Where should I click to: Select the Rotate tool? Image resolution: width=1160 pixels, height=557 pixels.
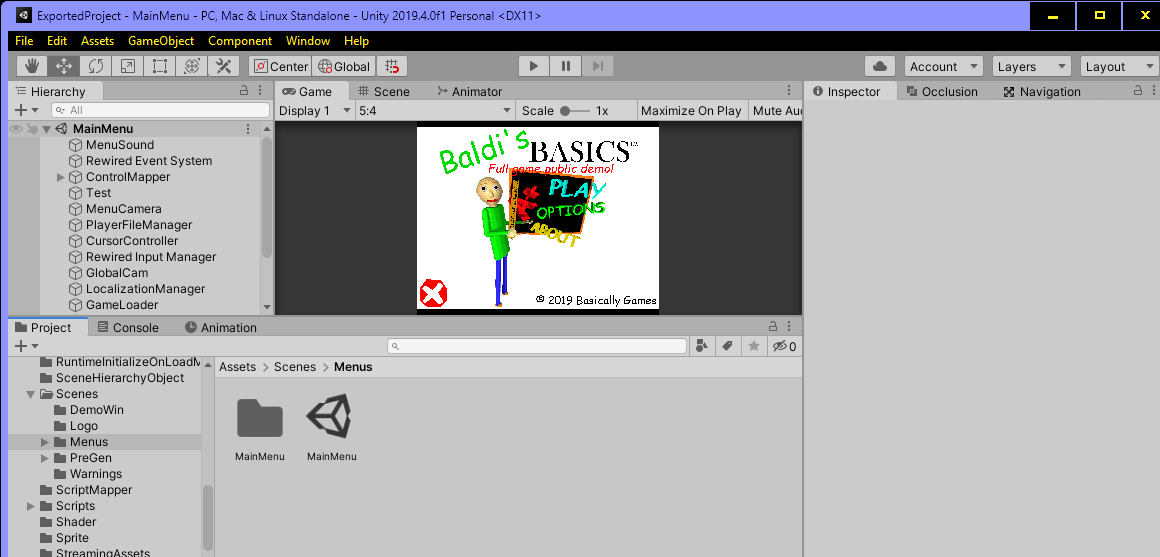tap(95, 66)
